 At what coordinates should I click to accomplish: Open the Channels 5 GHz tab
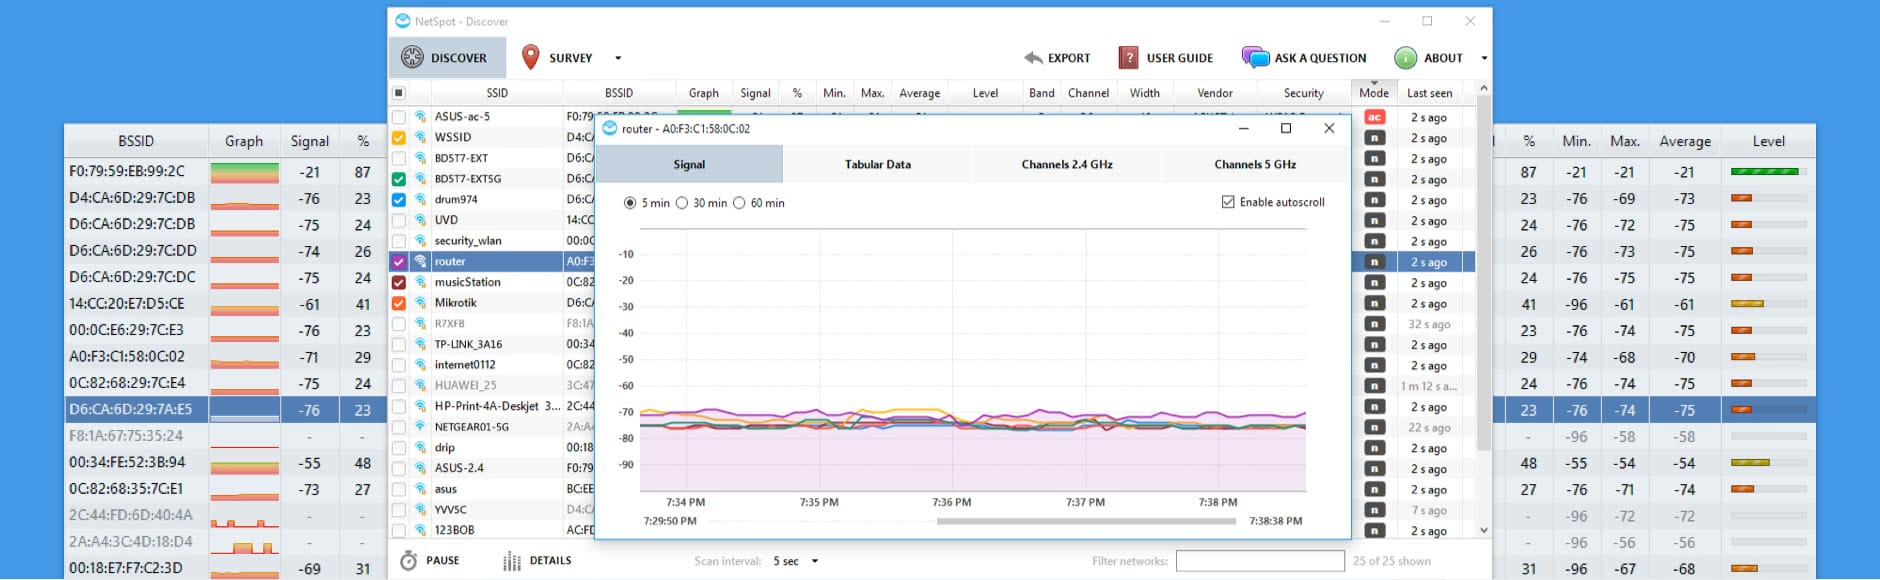(1255, 164)
